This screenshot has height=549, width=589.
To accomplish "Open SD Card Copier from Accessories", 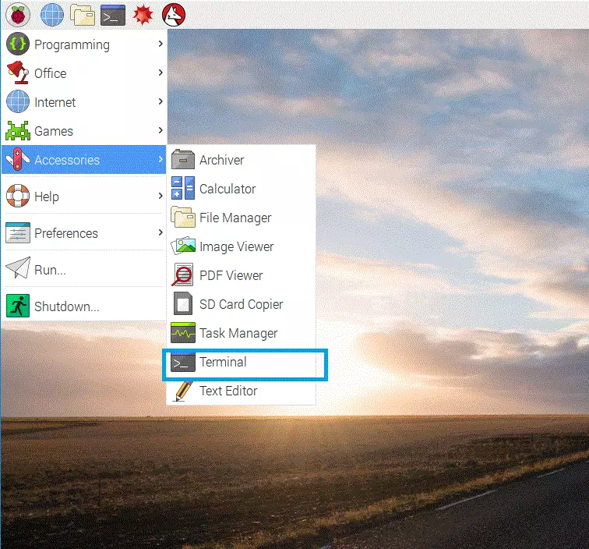I will 241,304.
